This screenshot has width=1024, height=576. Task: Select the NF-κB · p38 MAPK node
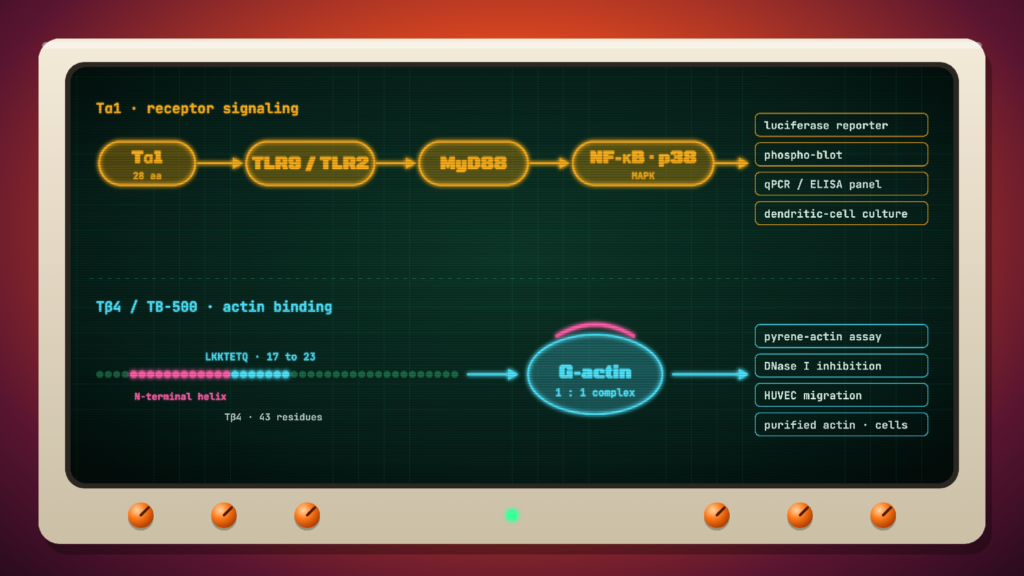tap(643, 163)
